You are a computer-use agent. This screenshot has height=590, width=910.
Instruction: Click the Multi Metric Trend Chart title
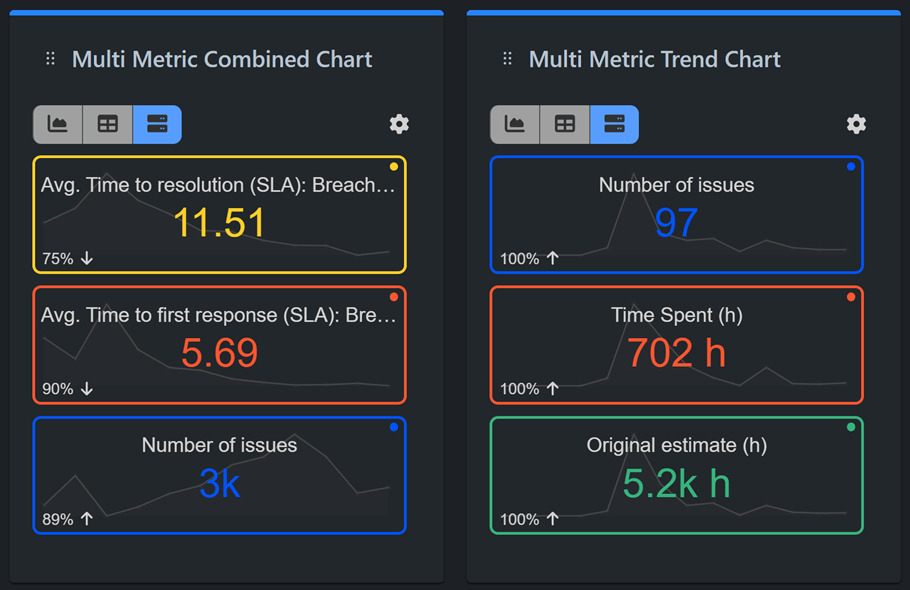click(x=654, y=60)
